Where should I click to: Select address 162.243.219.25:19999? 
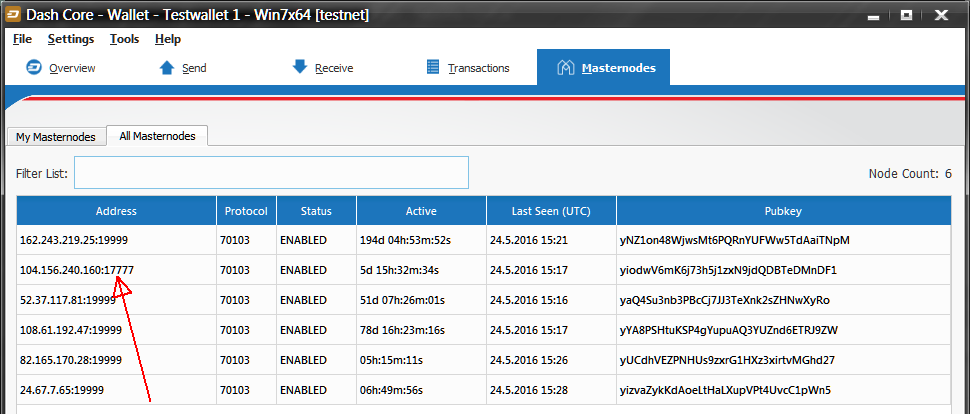tap(74, 240)
